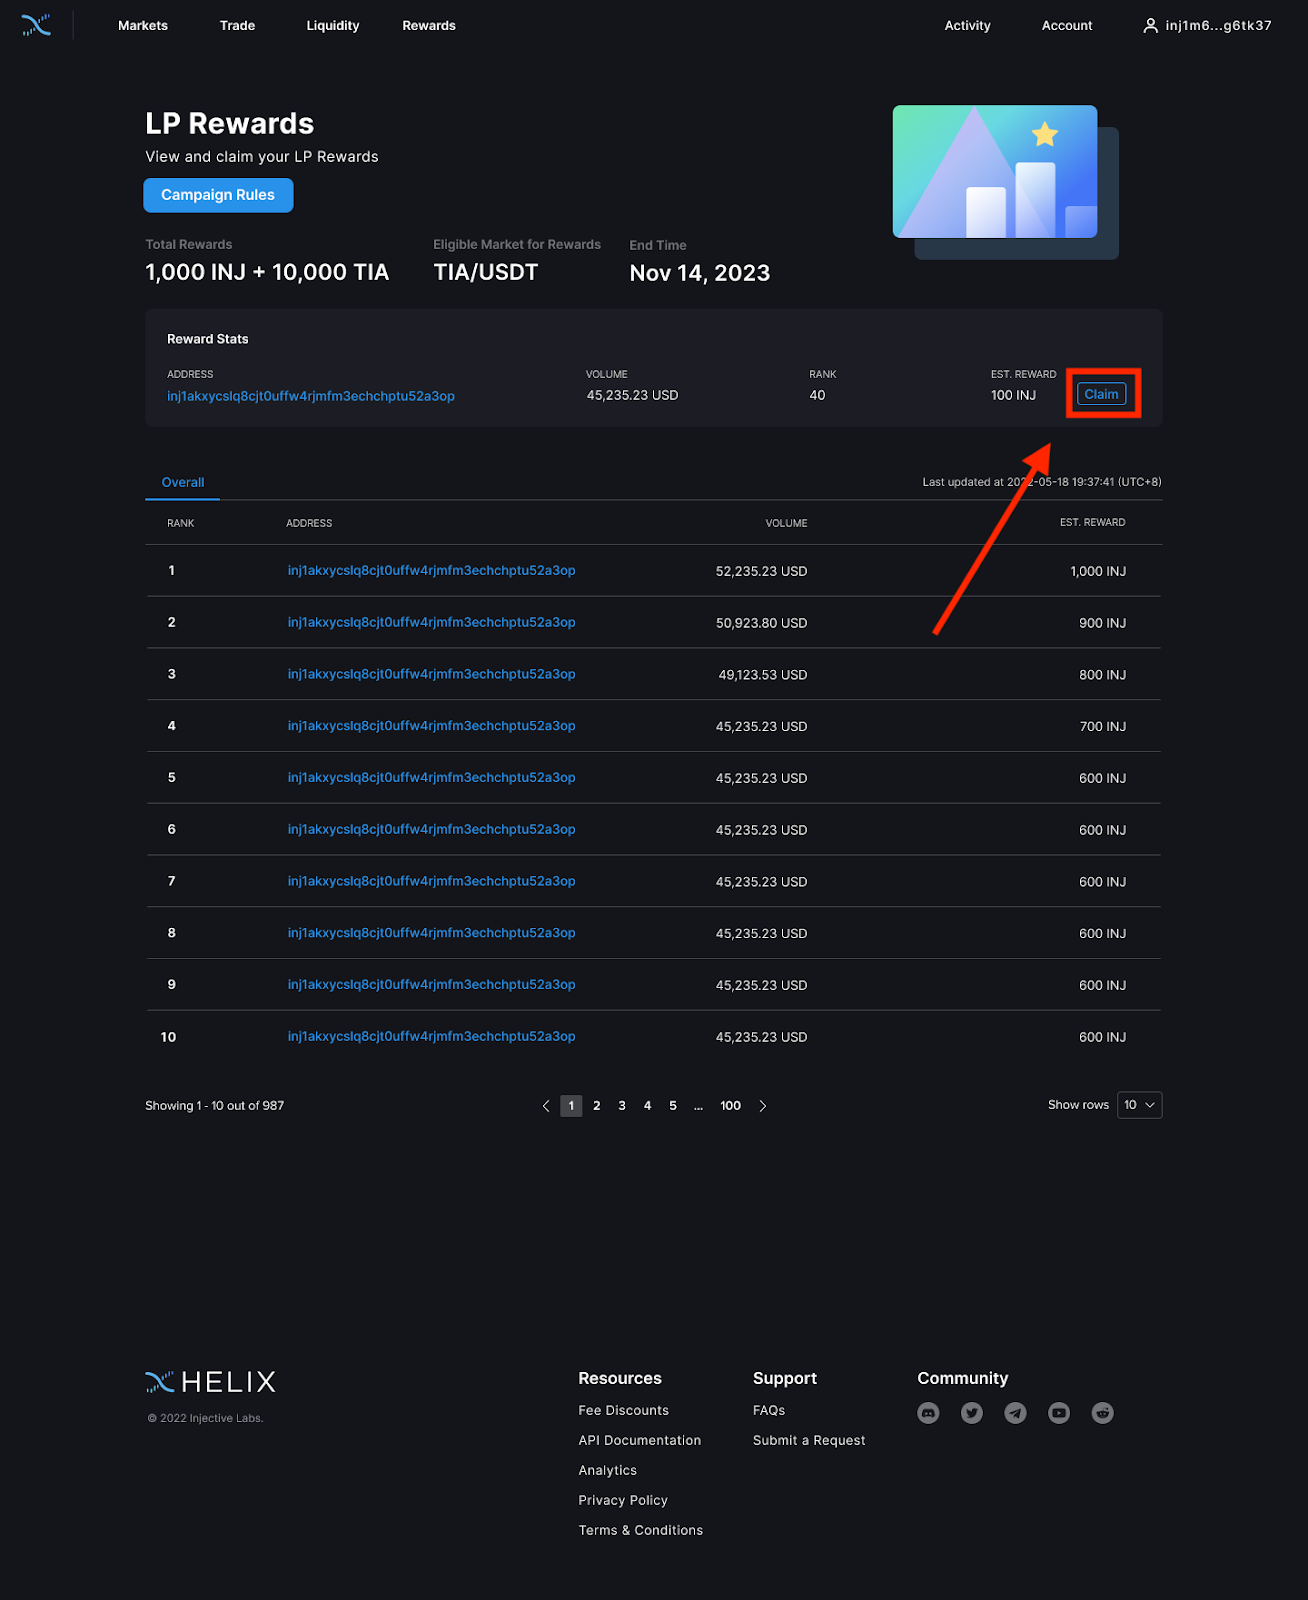Image resolution: width=1308 pixels, height=1600 pixels.
Task: Click the user profile icon beside the wallet address
Action: (x=1150, y=26)
